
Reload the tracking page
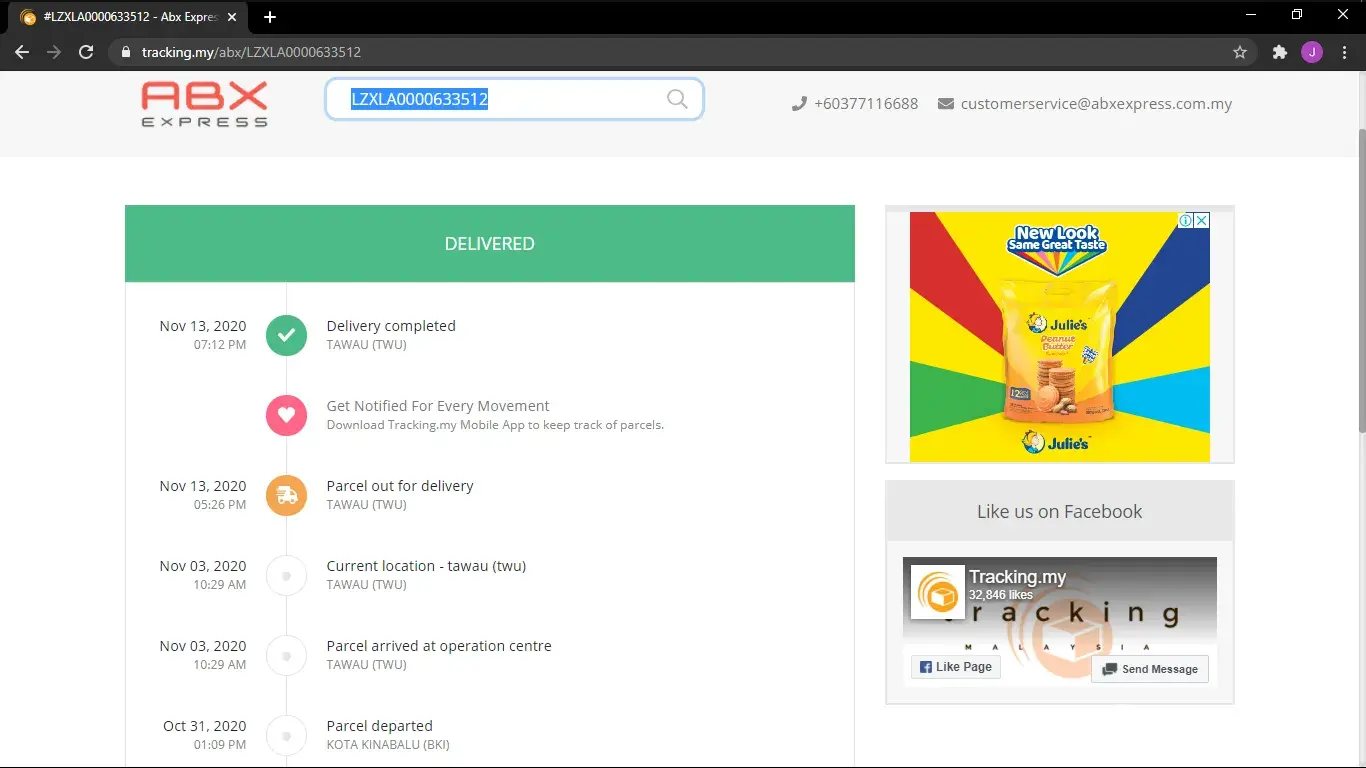click(86, 52)
